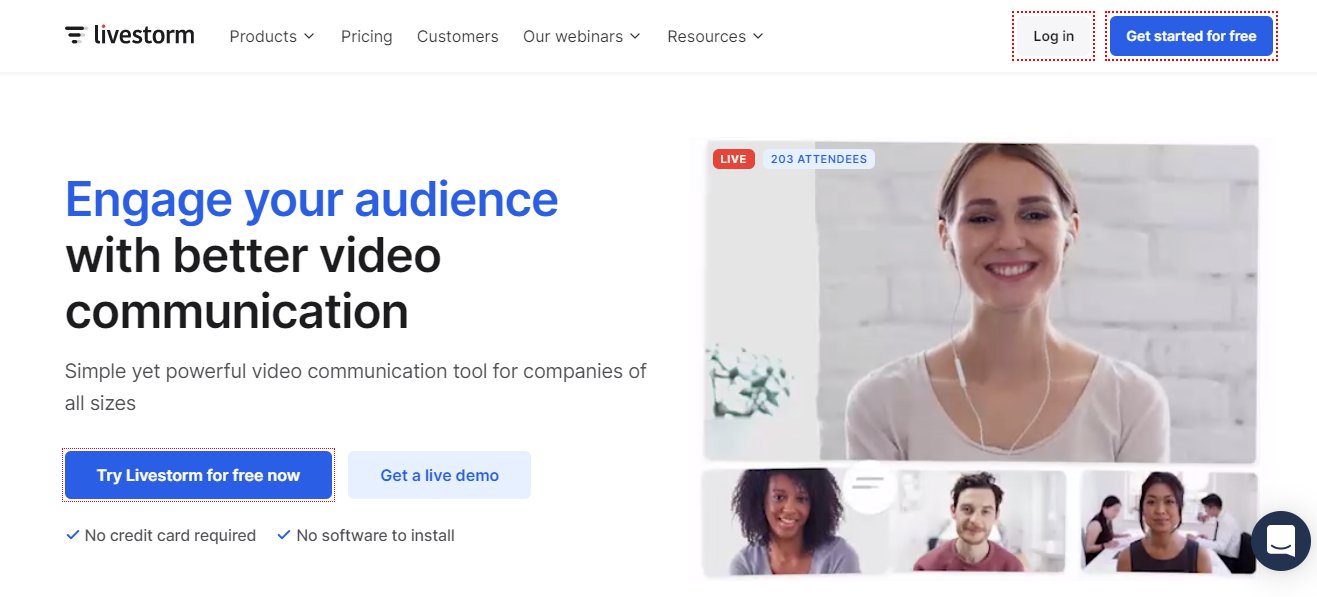Viewport: 1317px width, 597px height.
Task: Go to the Pricing page
Action: click(366, 36)
